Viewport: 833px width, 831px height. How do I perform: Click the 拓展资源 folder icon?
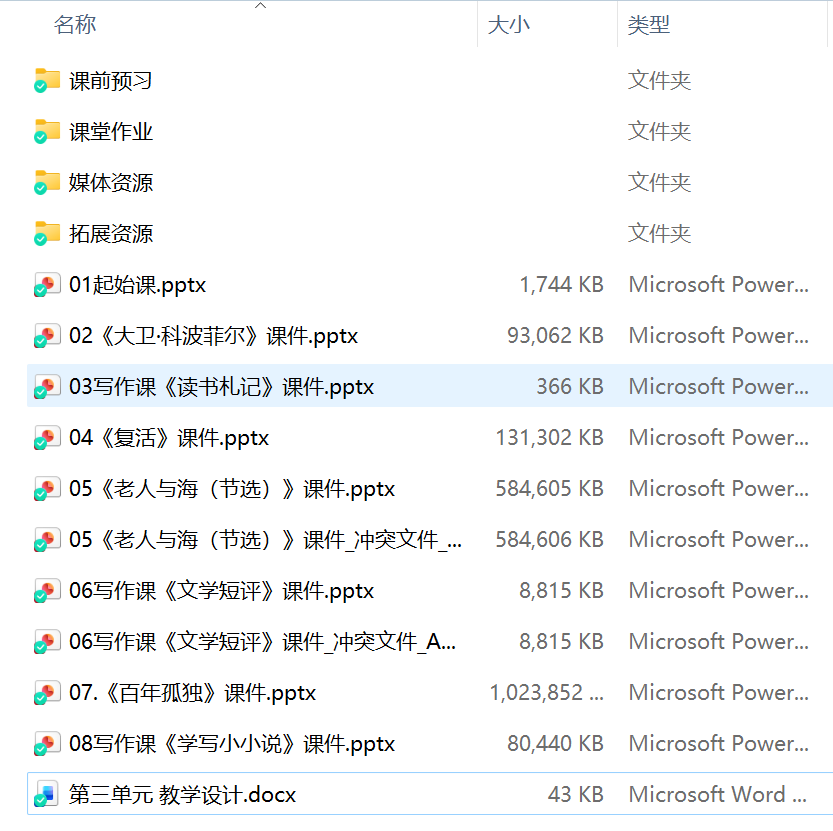coord(47,233)
